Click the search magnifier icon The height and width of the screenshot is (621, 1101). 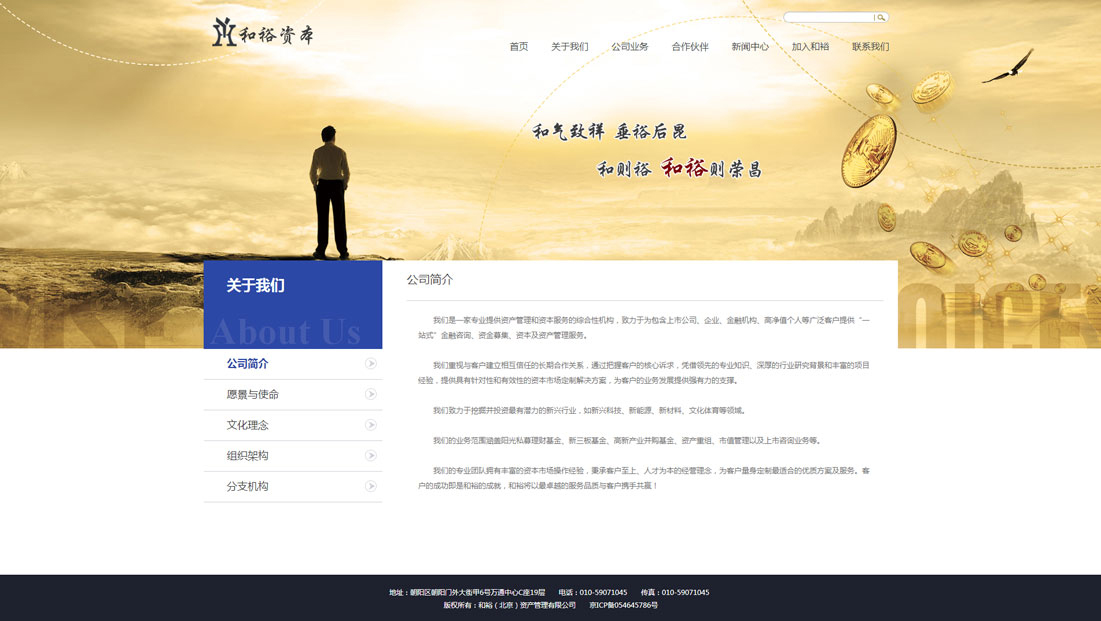(880, 16)
